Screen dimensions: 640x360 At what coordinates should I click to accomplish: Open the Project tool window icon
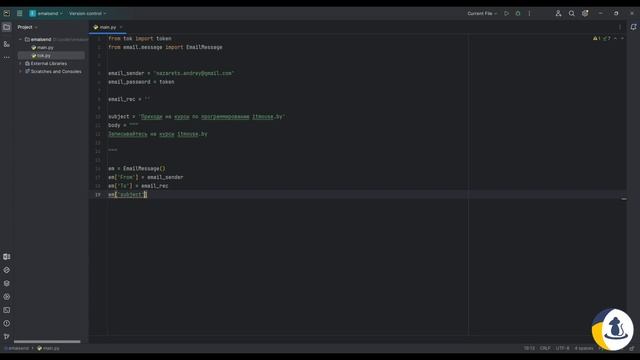coord(7,27)
